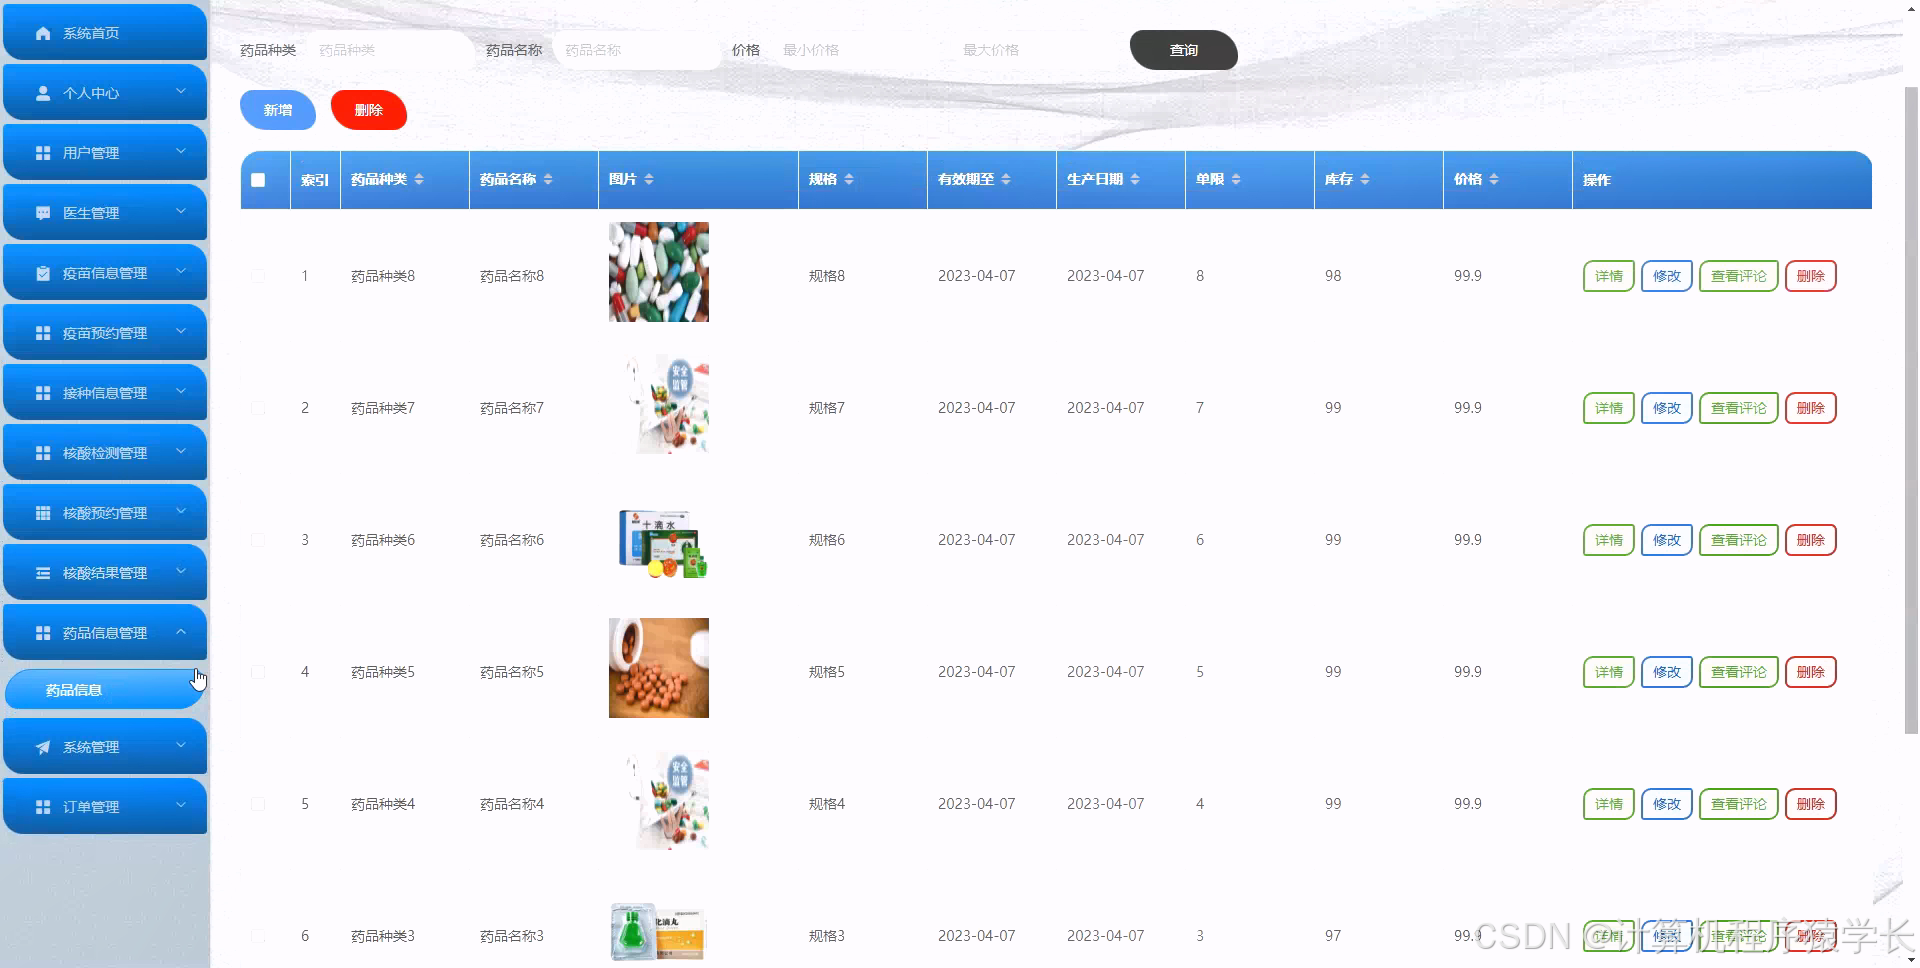This screenshot has width=1920, height=968.
Task: Select the grid icon beside 核酸检测管理
Action: click(41, 452)
